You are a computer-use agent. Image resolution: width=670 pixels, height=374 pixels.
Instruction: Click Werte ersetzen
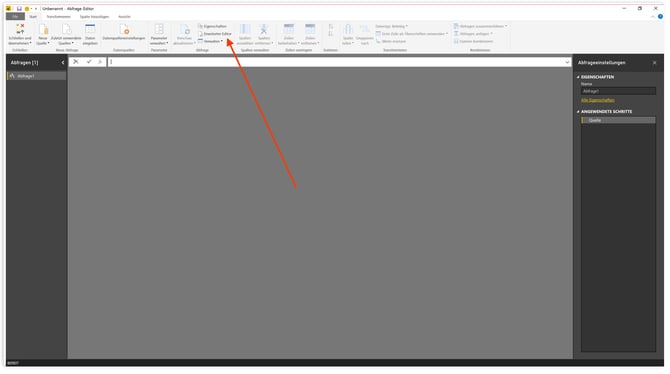coord(391,41)
